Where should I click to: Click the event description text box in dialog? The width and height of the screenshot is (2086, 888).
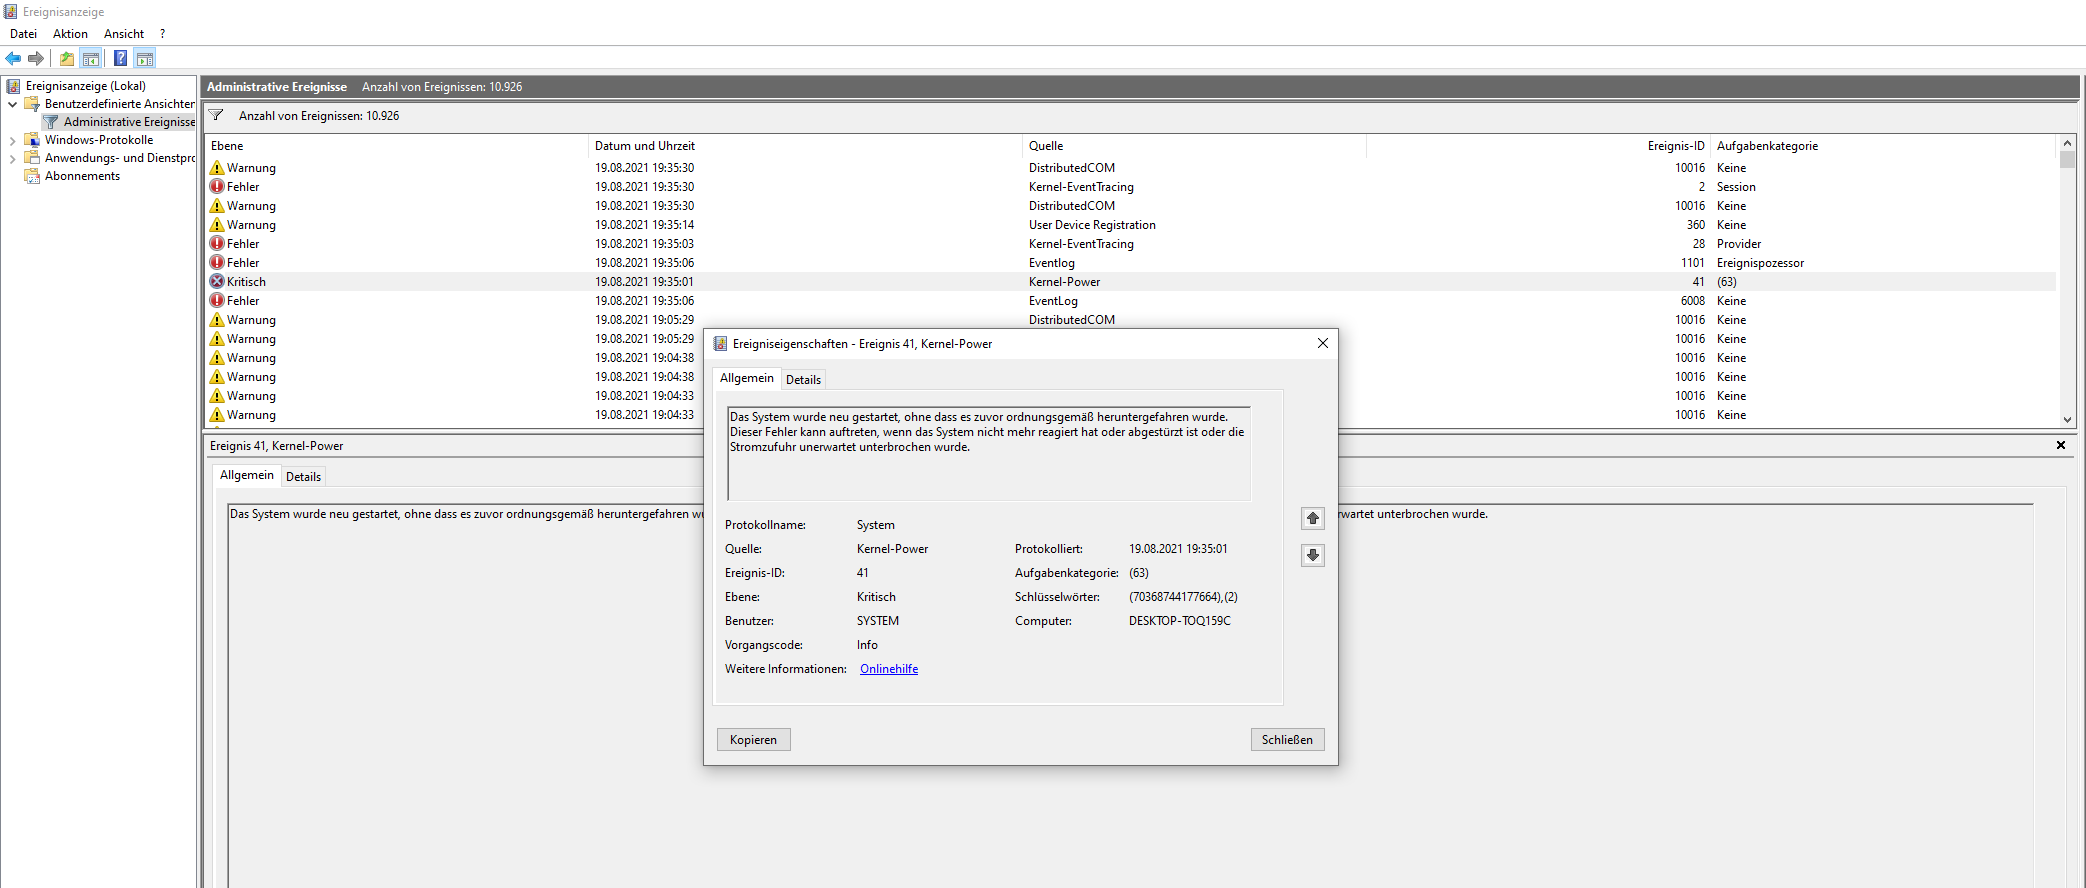[x=989, y=453]
